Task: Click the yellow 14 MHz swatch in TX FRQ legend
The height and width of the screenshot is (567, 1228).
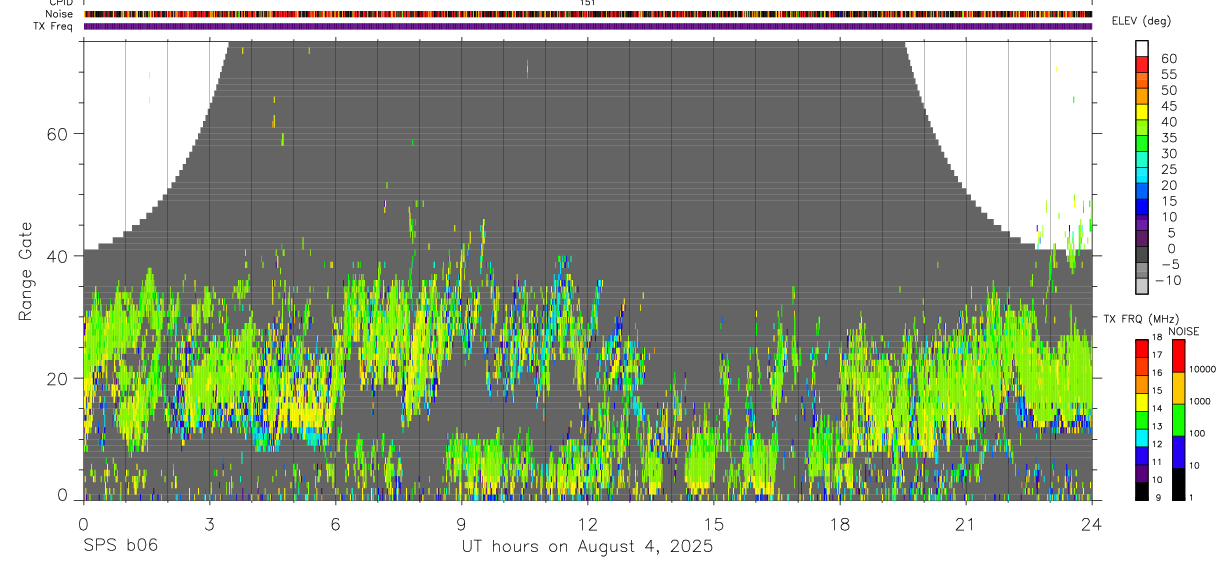Action: point(1142,401)
